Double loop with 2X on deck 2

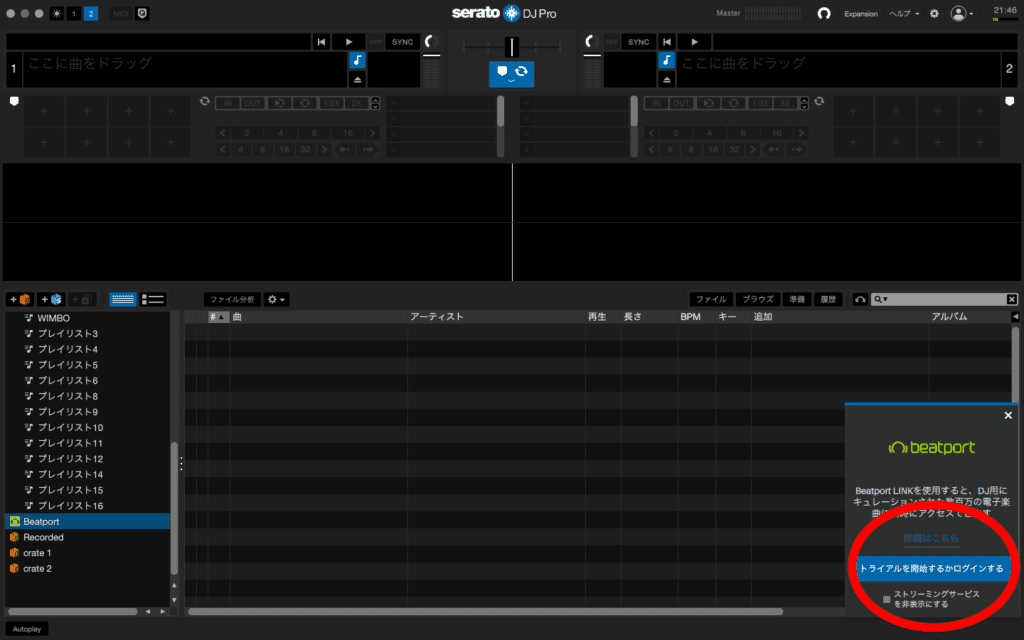785,103
